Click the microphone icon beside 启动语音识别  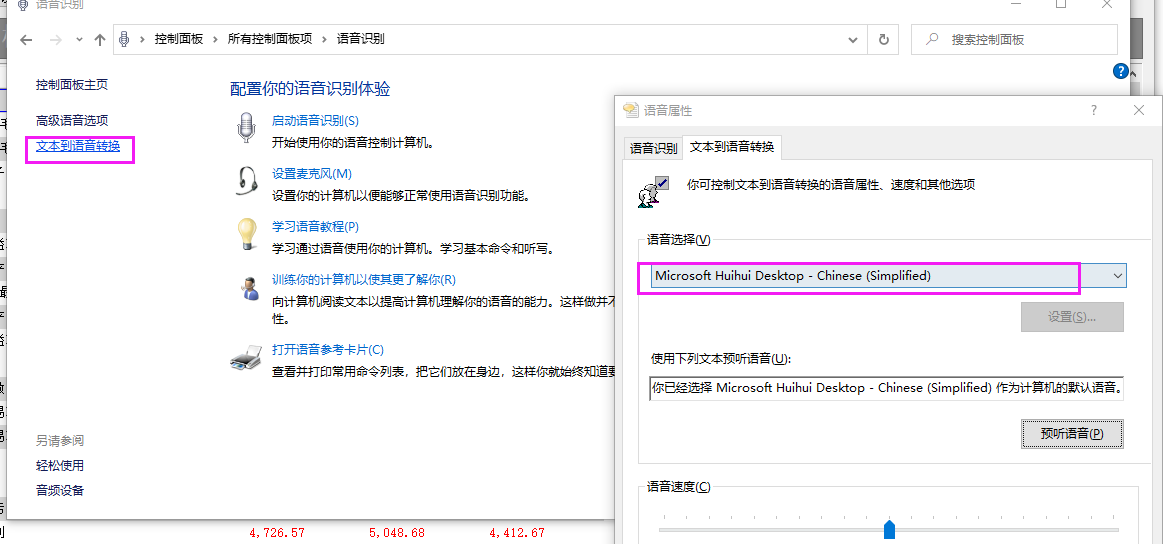246,127
